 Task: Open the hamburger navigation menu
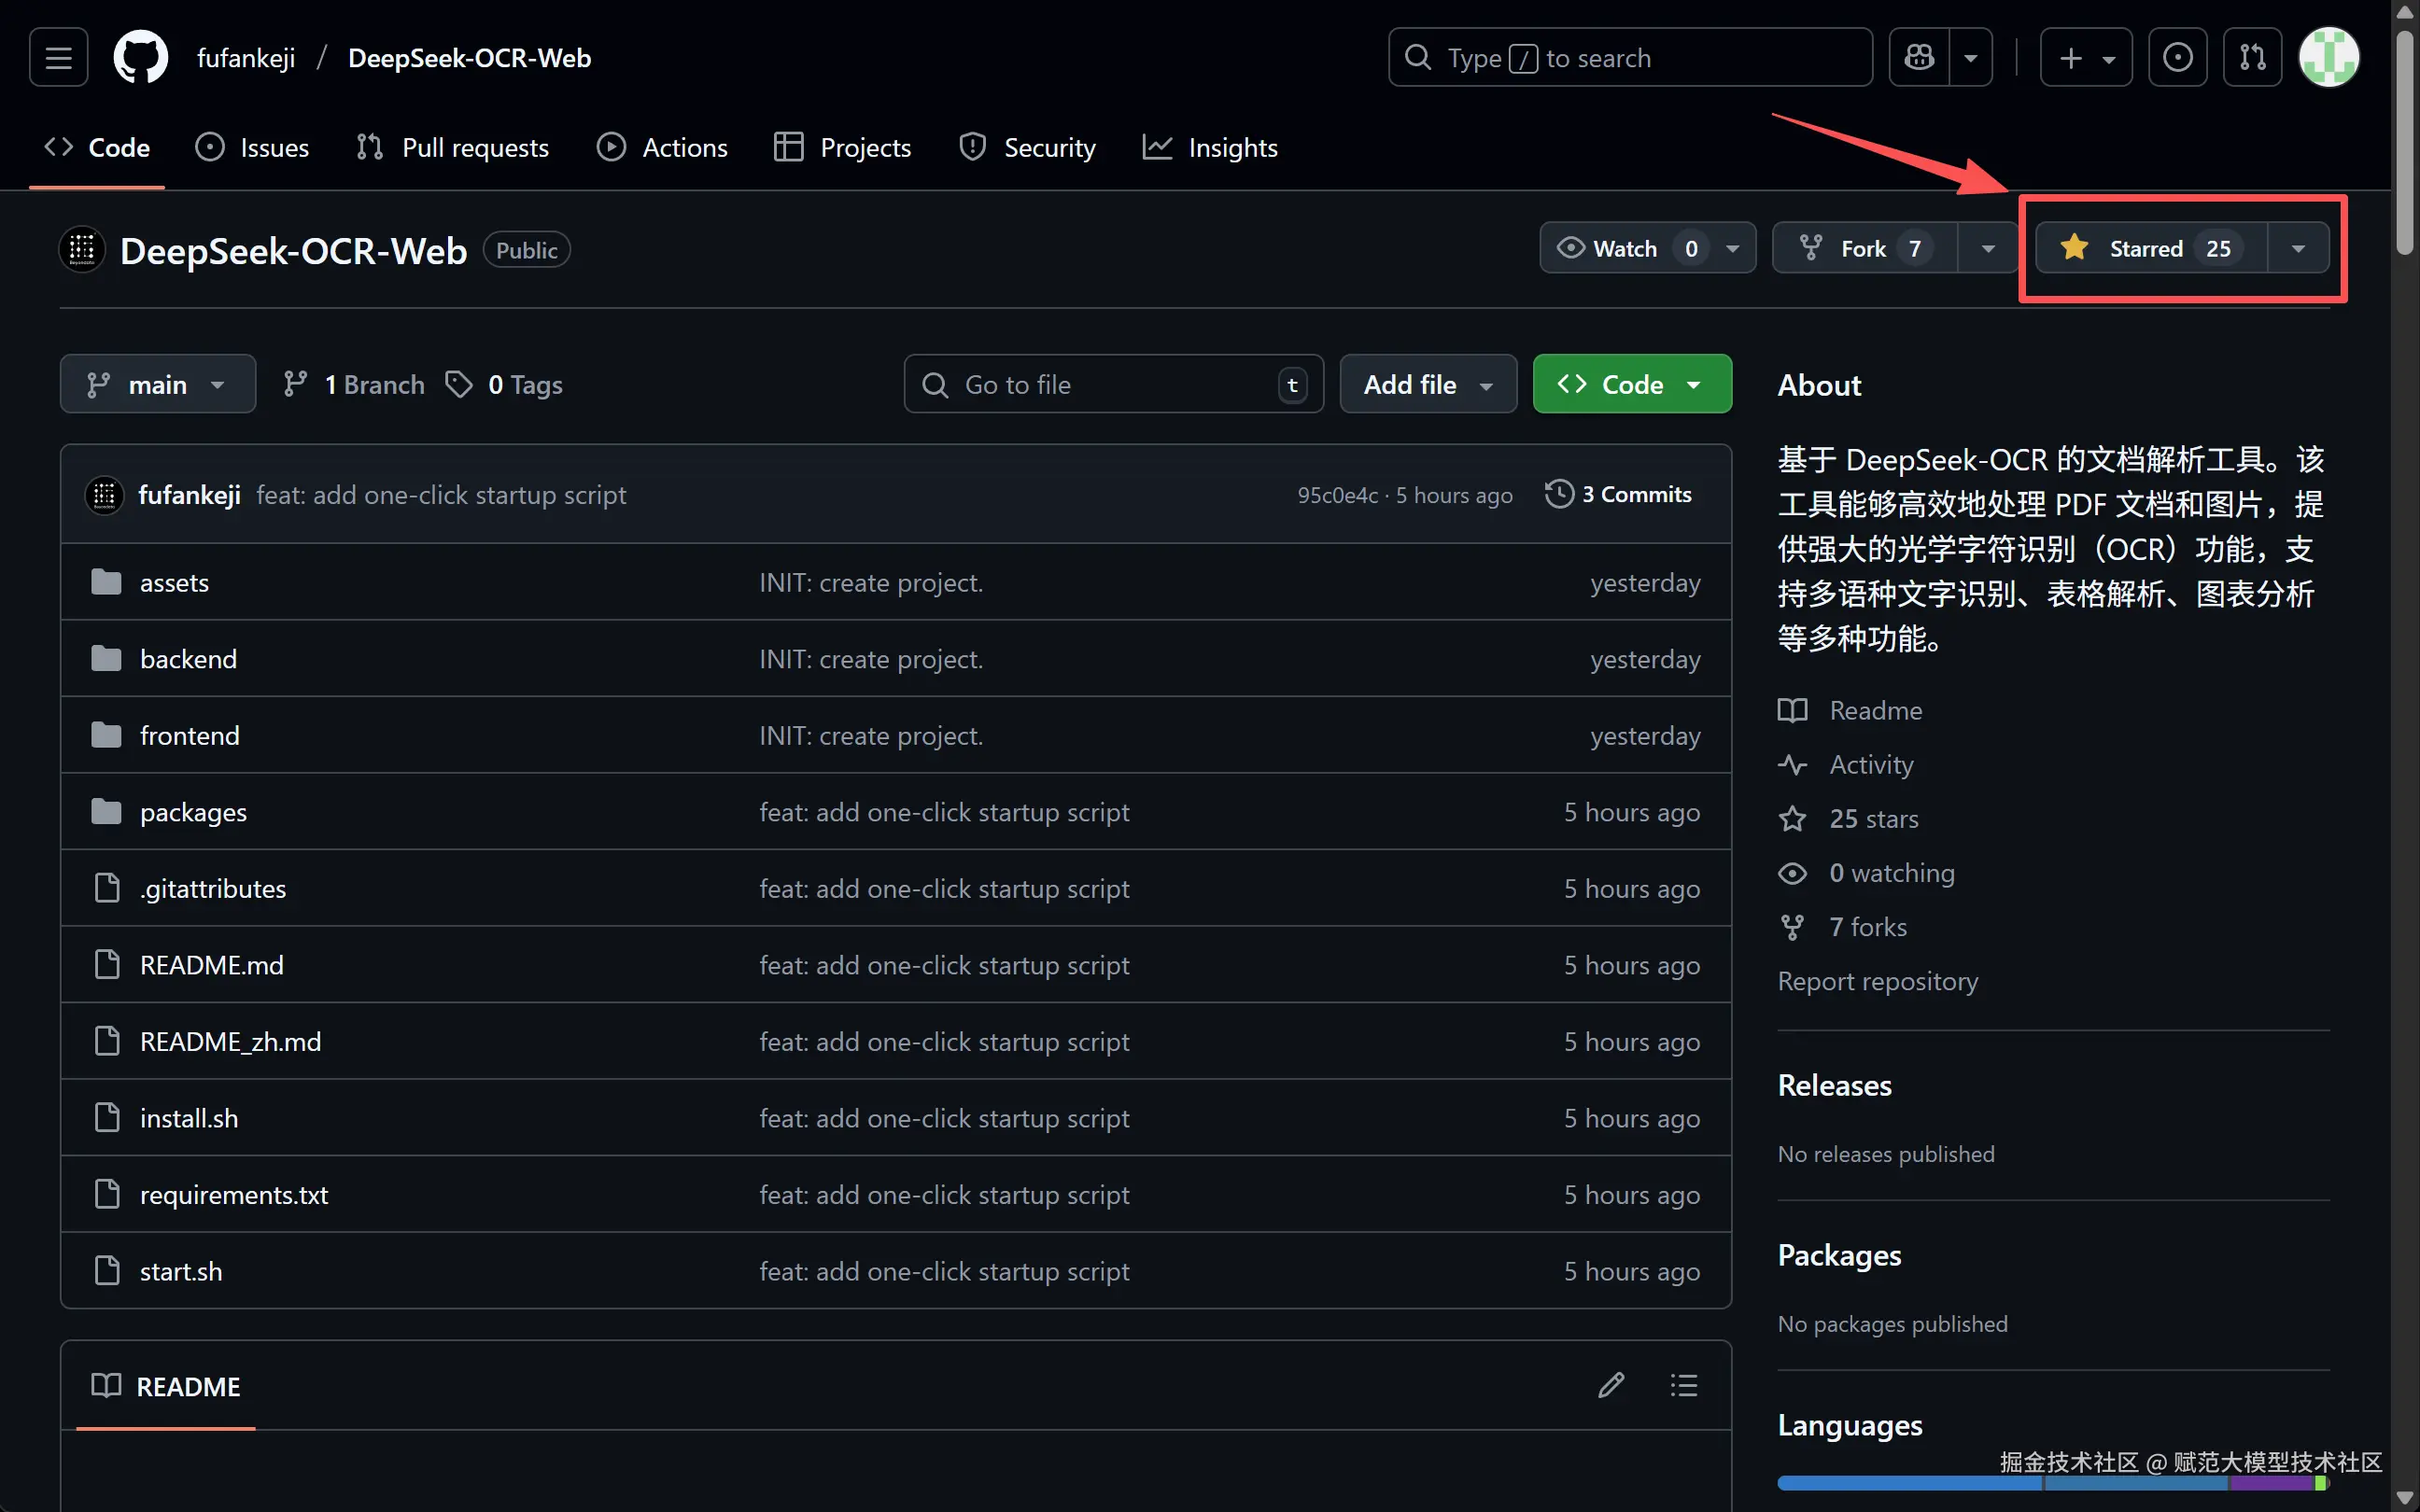click(x=58, y=58)
